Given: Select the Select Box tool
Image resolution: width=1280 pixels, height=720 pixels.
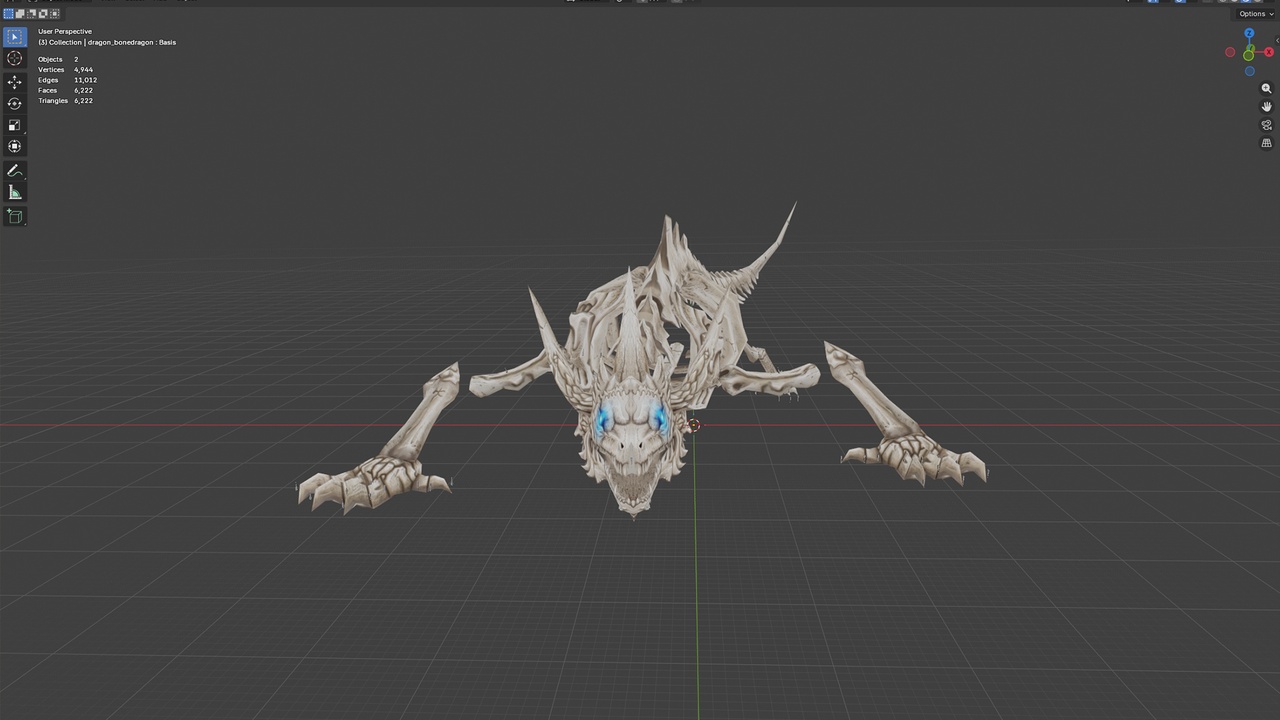Looking at the screenshot, I should point(14,37).
